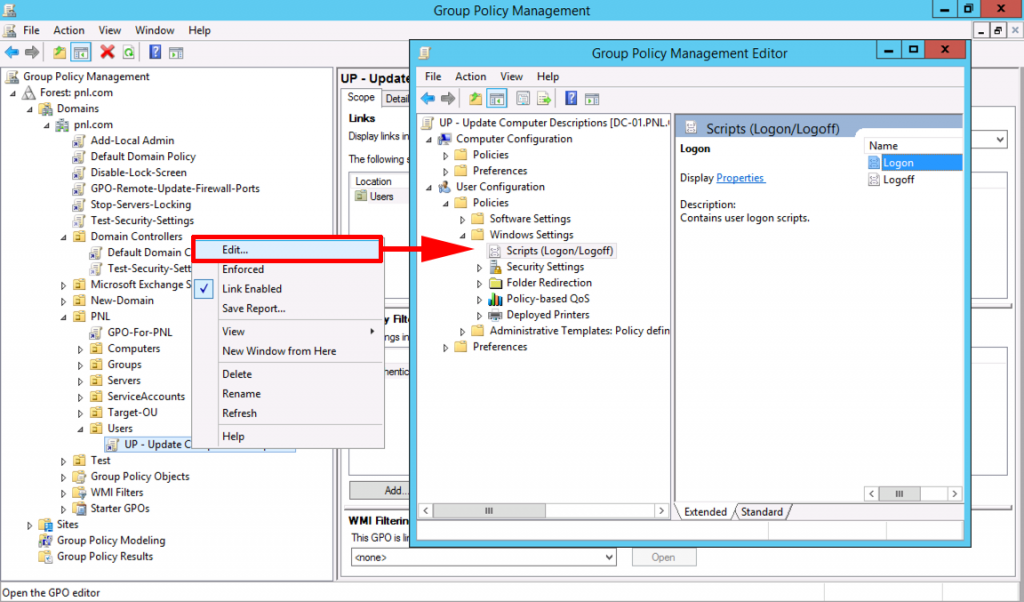The width and height of the screenshot is (1024, 602).
Task: Switch to the Standard tab in the editor
Action: [761, 511]
